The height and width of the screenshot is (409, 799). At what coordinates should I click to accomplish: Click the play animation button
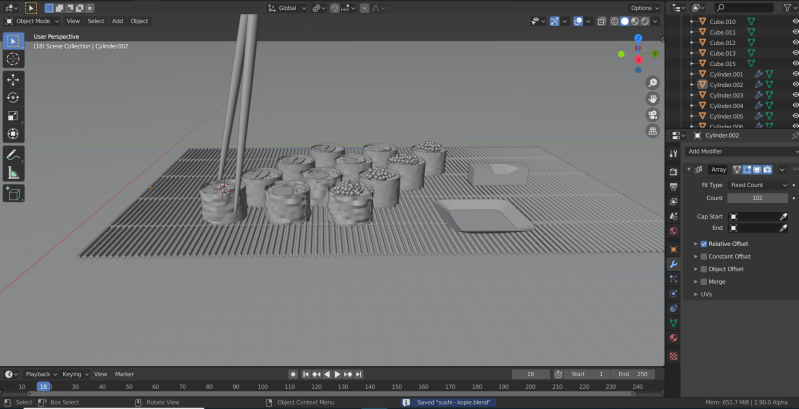click(337, 374)
